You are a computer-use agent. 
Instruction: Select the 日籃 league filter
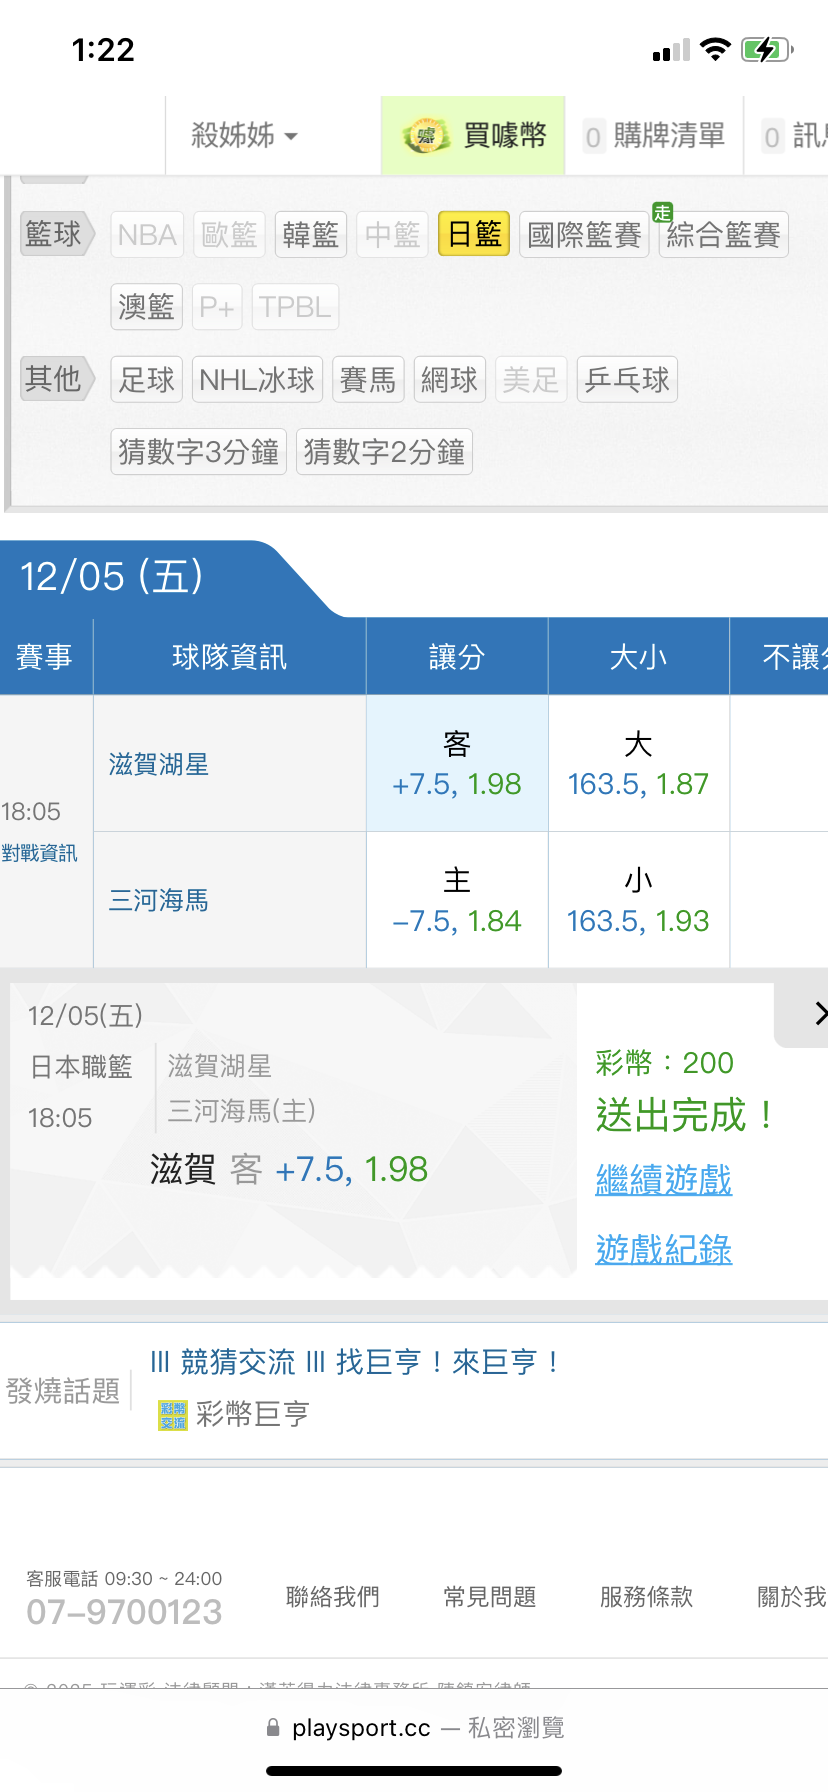coord(474,235)
